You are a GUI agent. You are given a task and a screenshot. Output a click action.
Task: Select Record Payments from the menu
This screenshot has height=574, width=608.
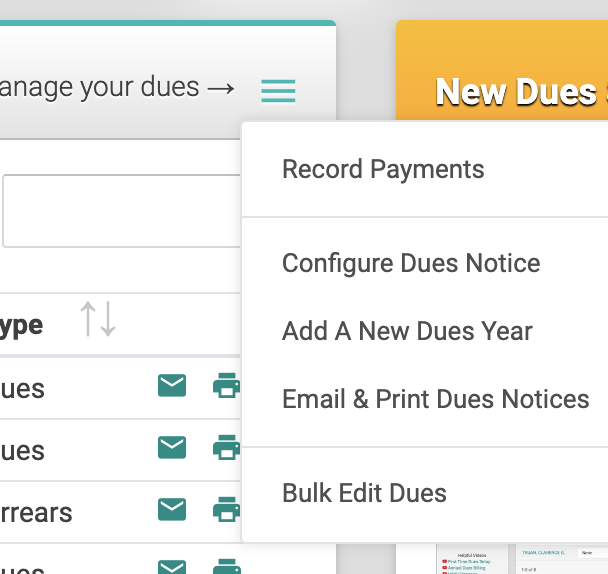point(383,169)
